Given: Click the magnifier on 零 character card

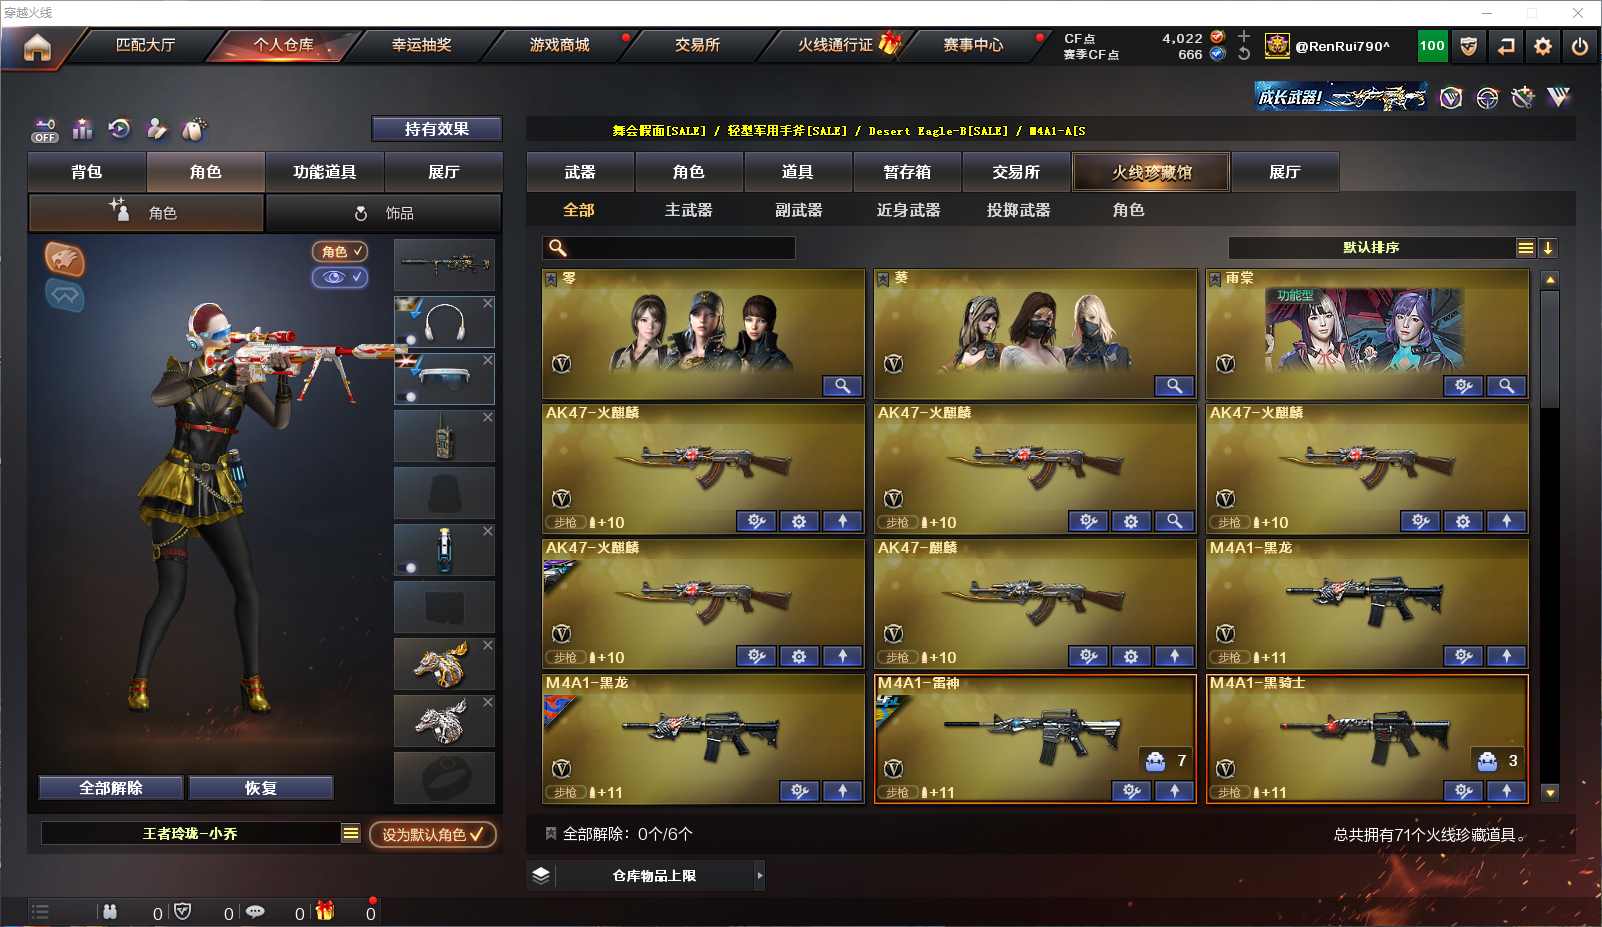Looking at the screenshot, I should coord(842,386).
